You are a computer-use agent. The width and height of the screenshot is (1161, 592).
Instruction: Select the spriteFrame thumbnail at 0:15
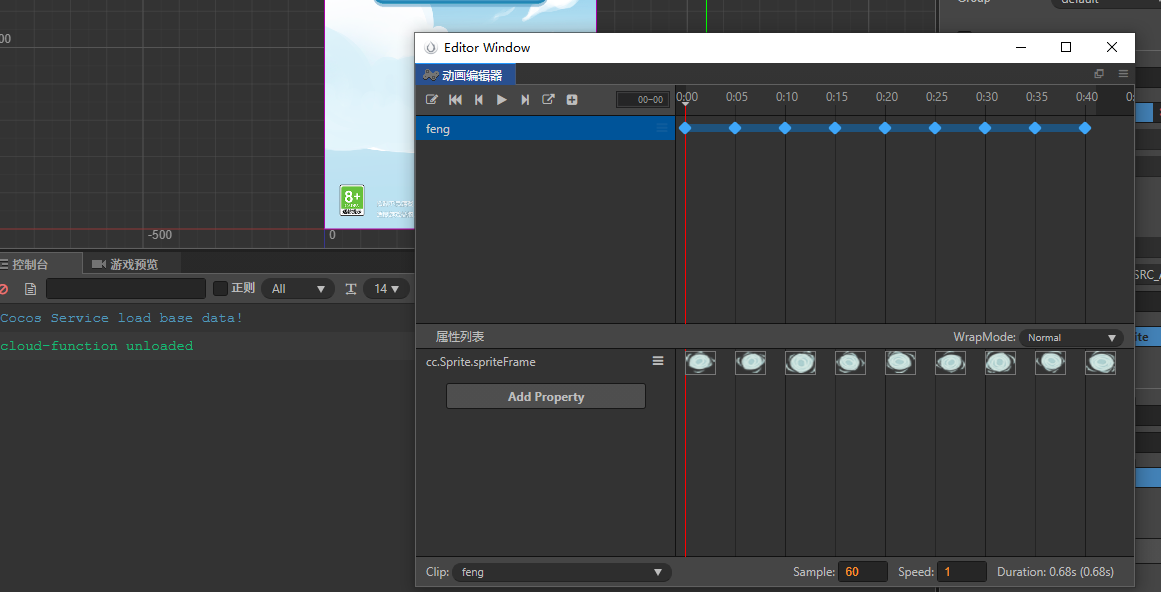pyautogui.click(x=850, y=363)
